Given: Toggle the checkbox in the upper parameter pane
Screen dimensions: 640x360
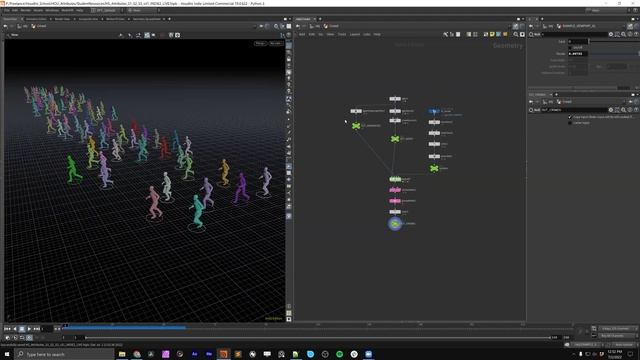Looking at the screenshot, I should coord(570,47).
